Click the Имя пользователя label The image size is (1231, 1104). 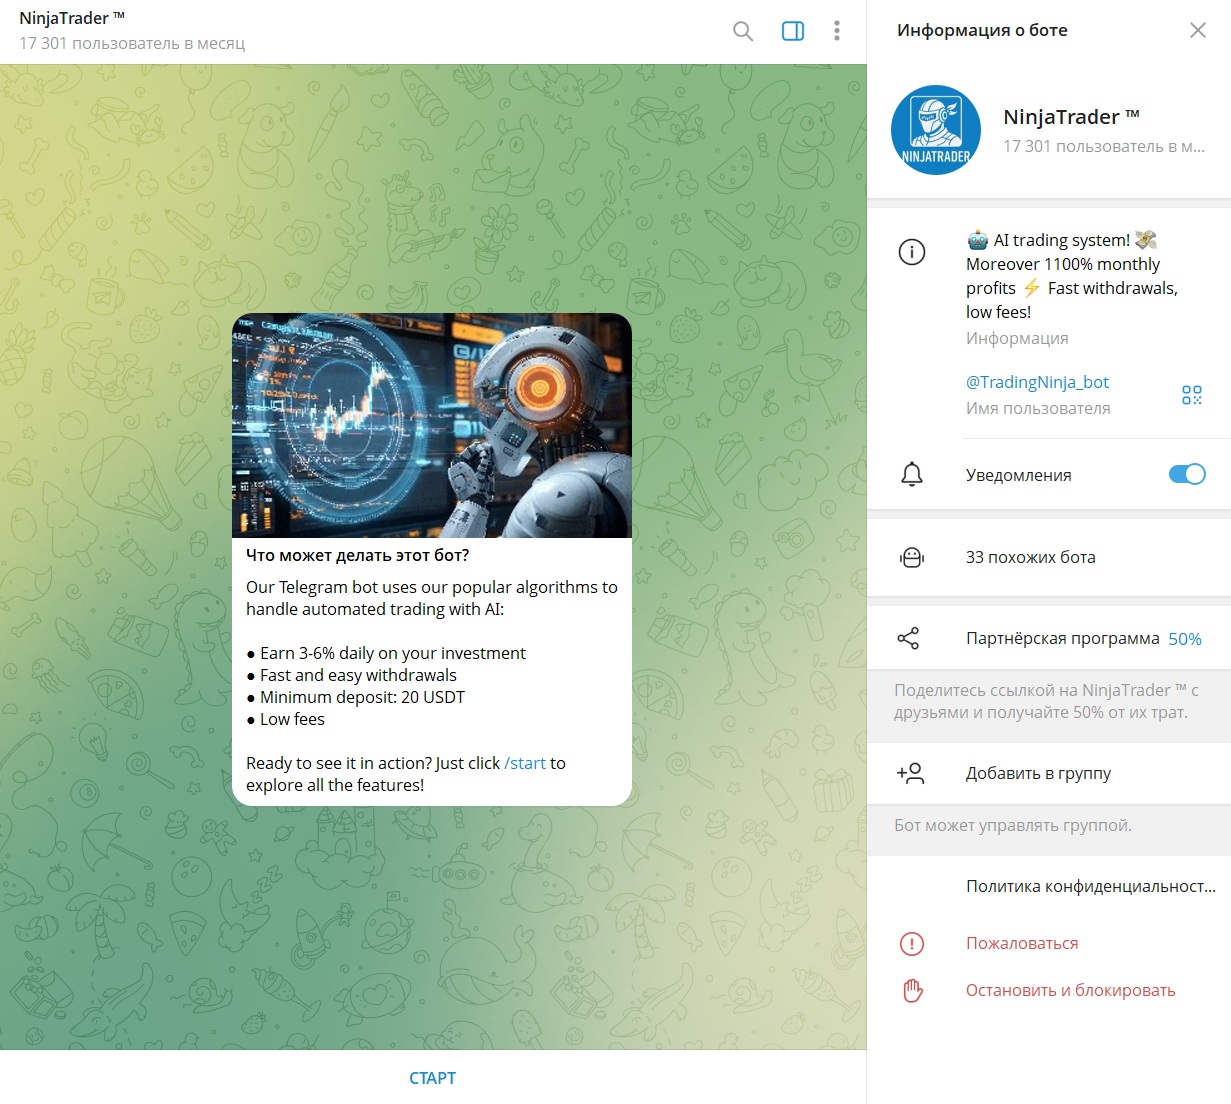(1038, 408)
